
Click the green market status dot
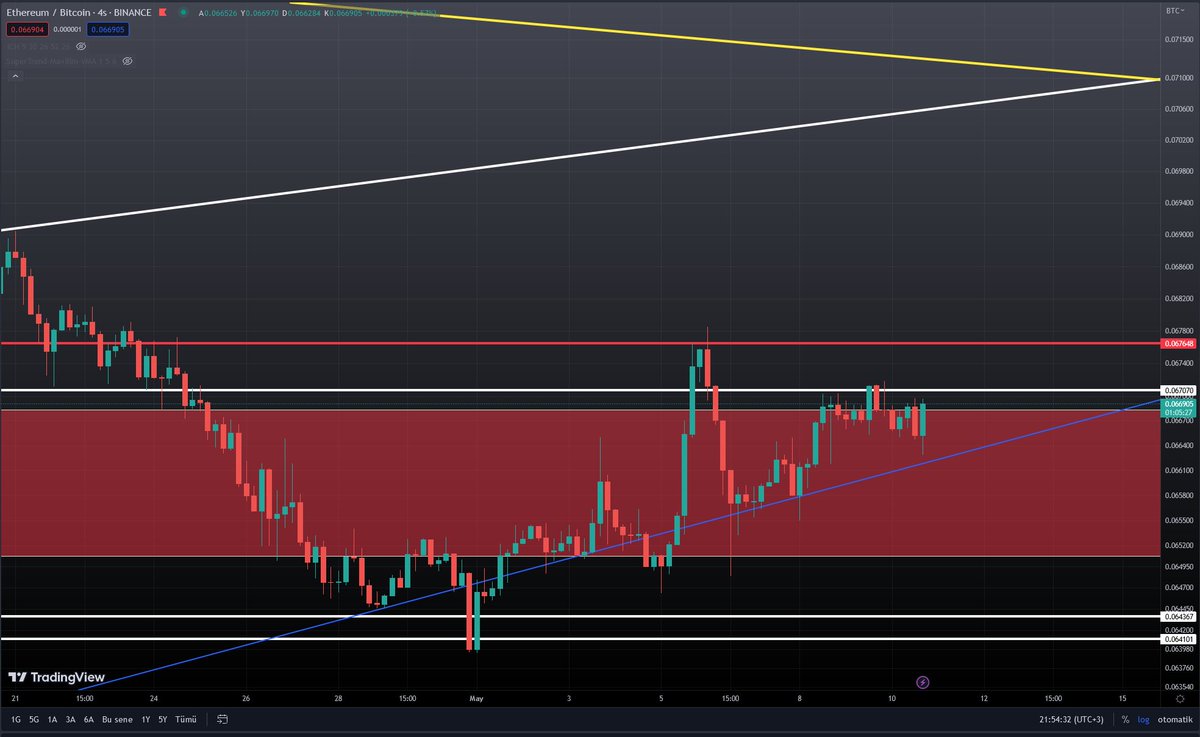[x=185, y=12]
